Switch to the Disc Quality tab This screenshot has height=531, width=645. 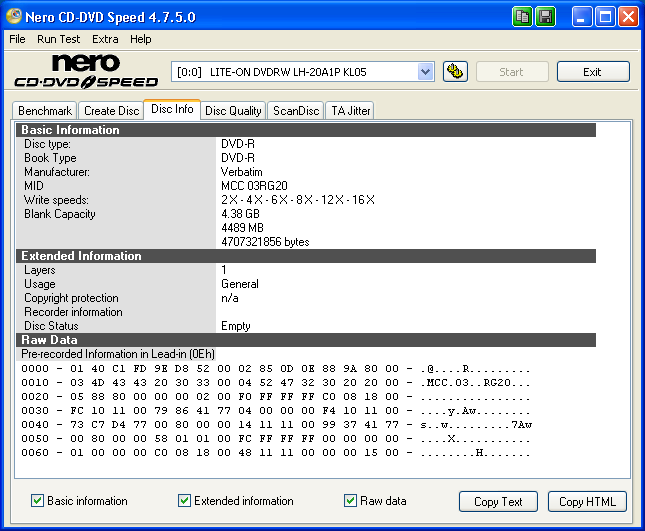coord(233,111)
